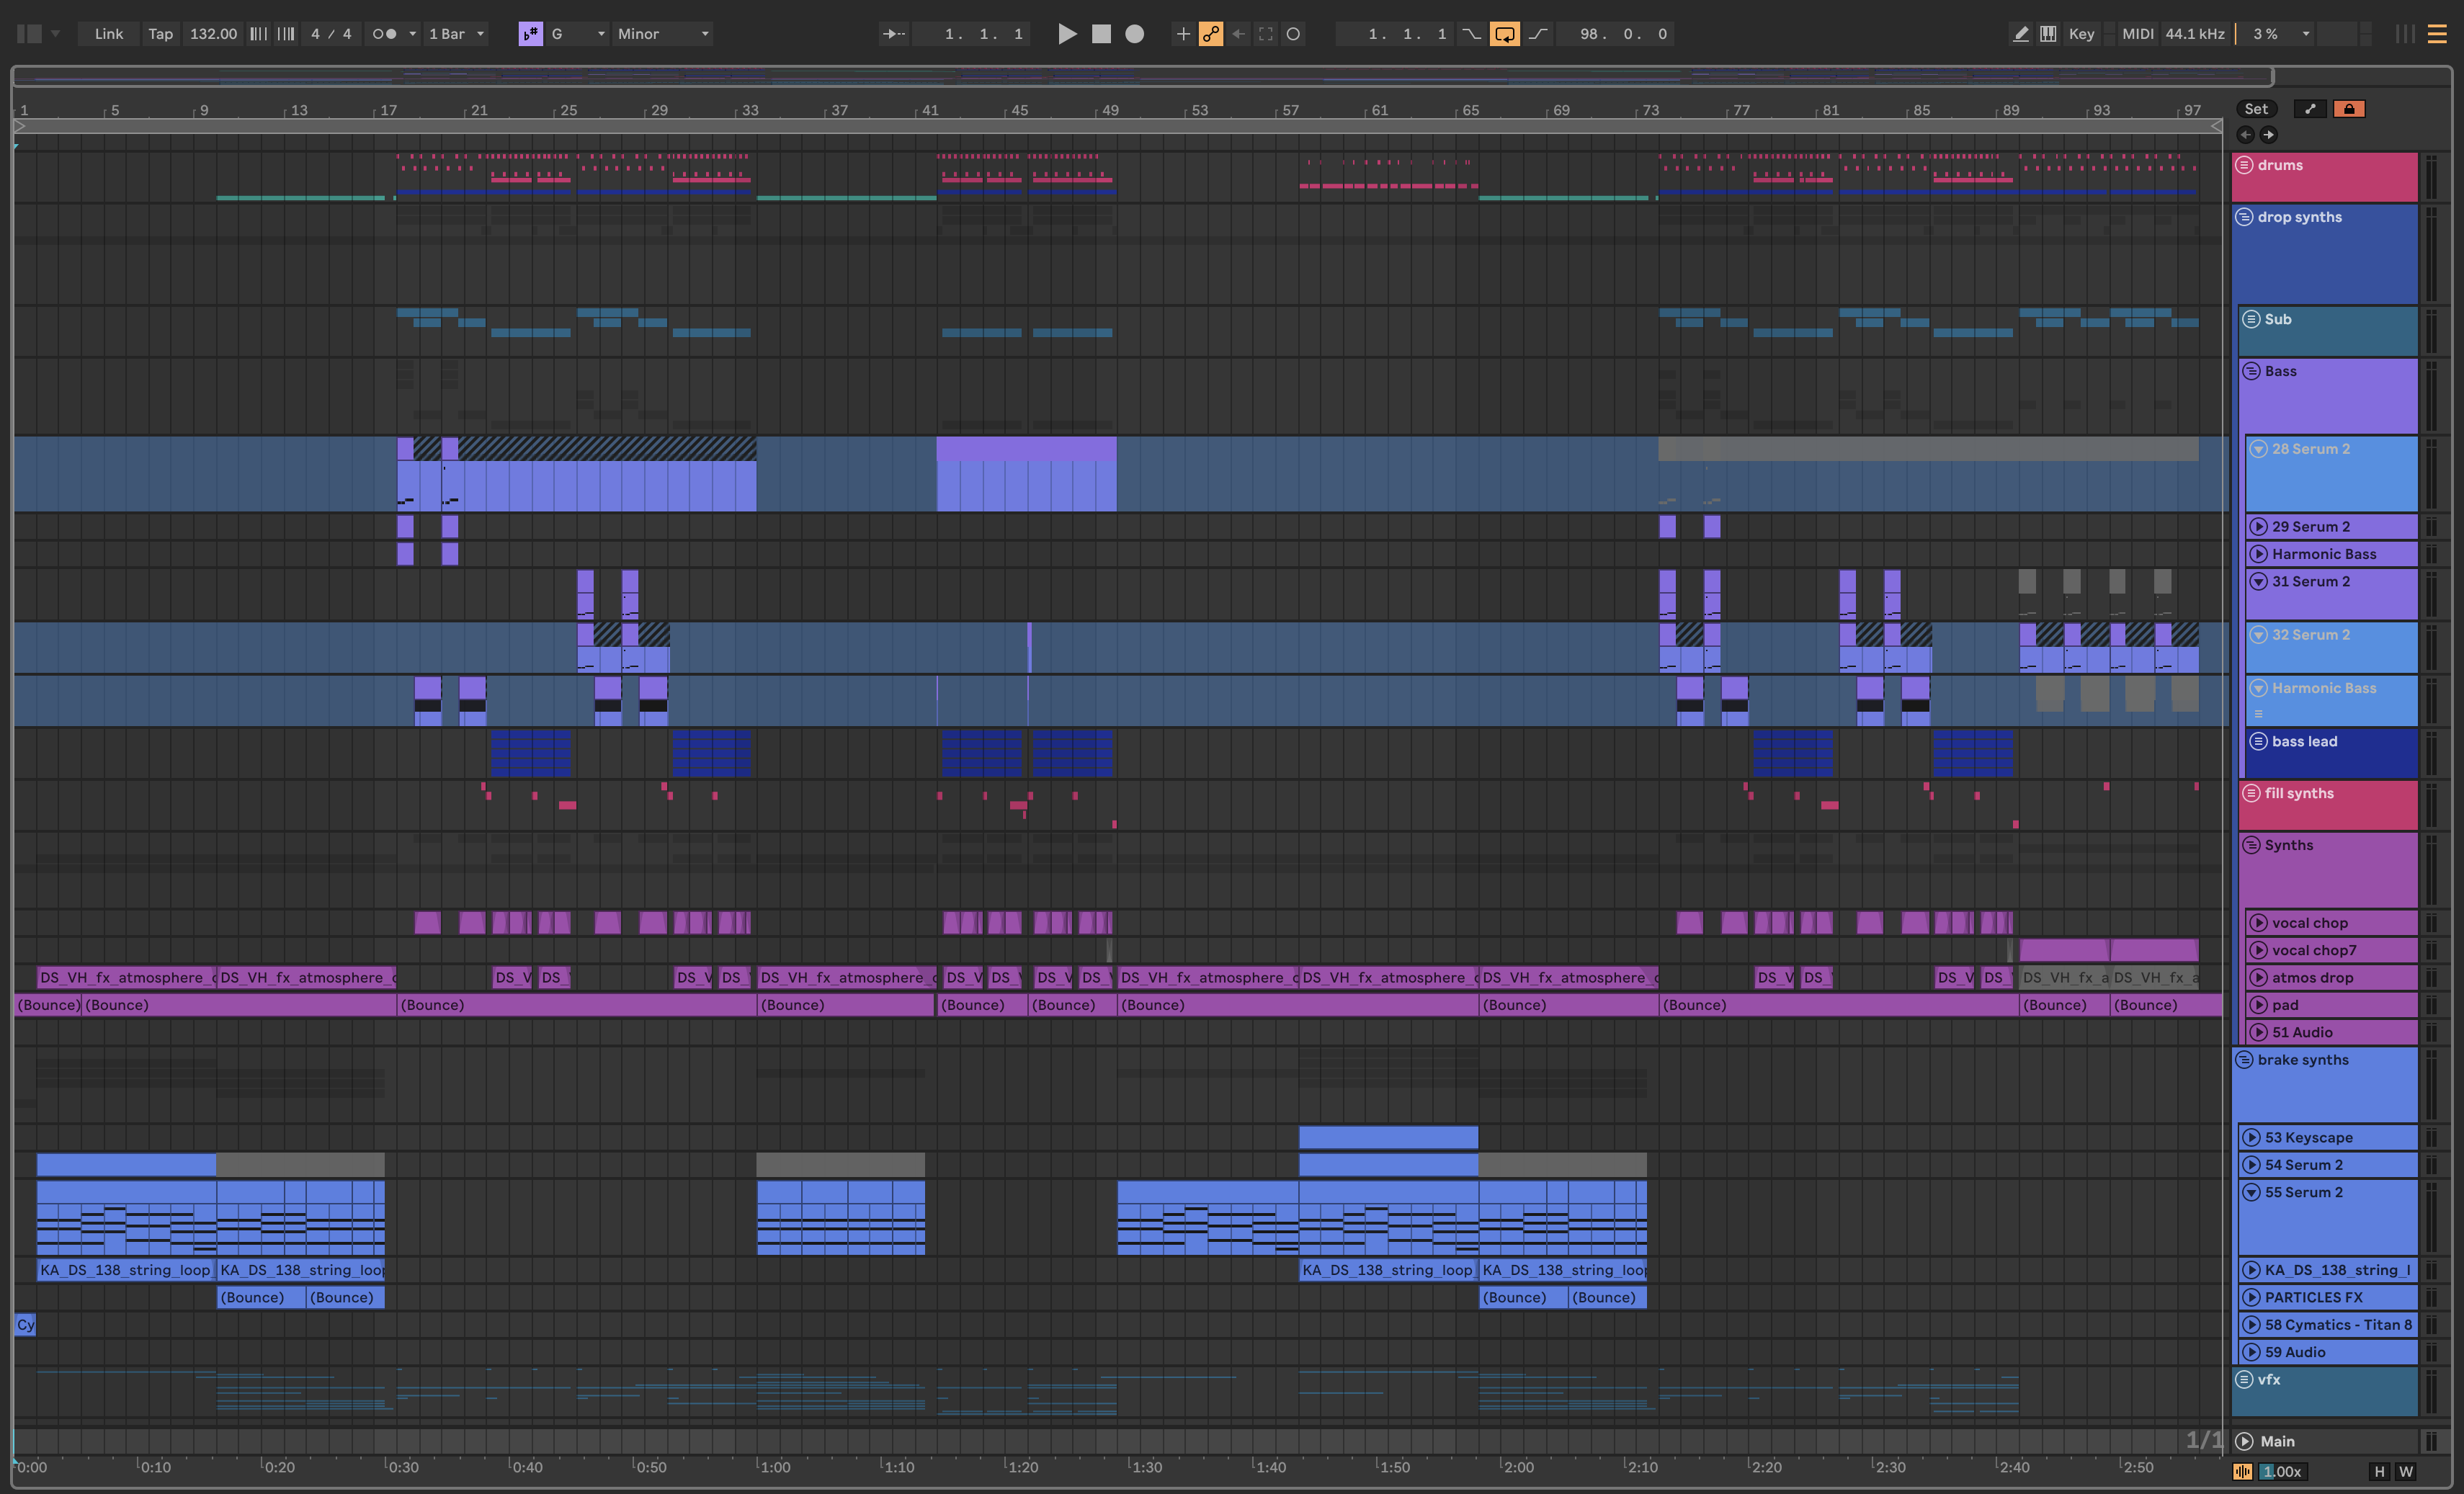2464x1494 pixels.
Task: Click the 132.00 tempo field
Action: pyautogui.click(x=213, y=34)
